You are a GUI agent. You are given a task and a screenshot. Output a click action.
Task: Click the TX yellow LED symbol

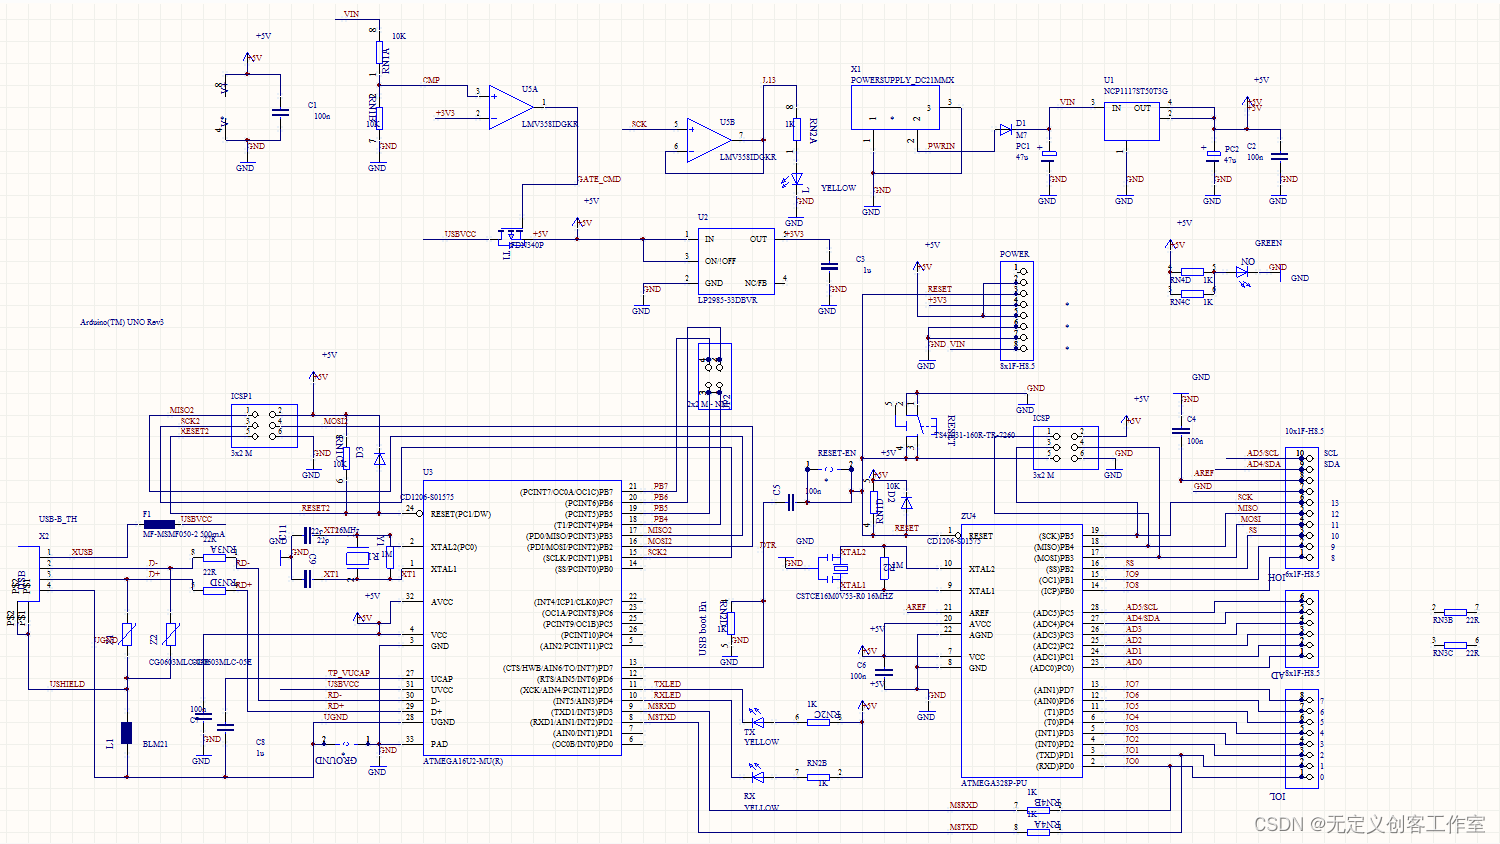click(x=757, y=719)
